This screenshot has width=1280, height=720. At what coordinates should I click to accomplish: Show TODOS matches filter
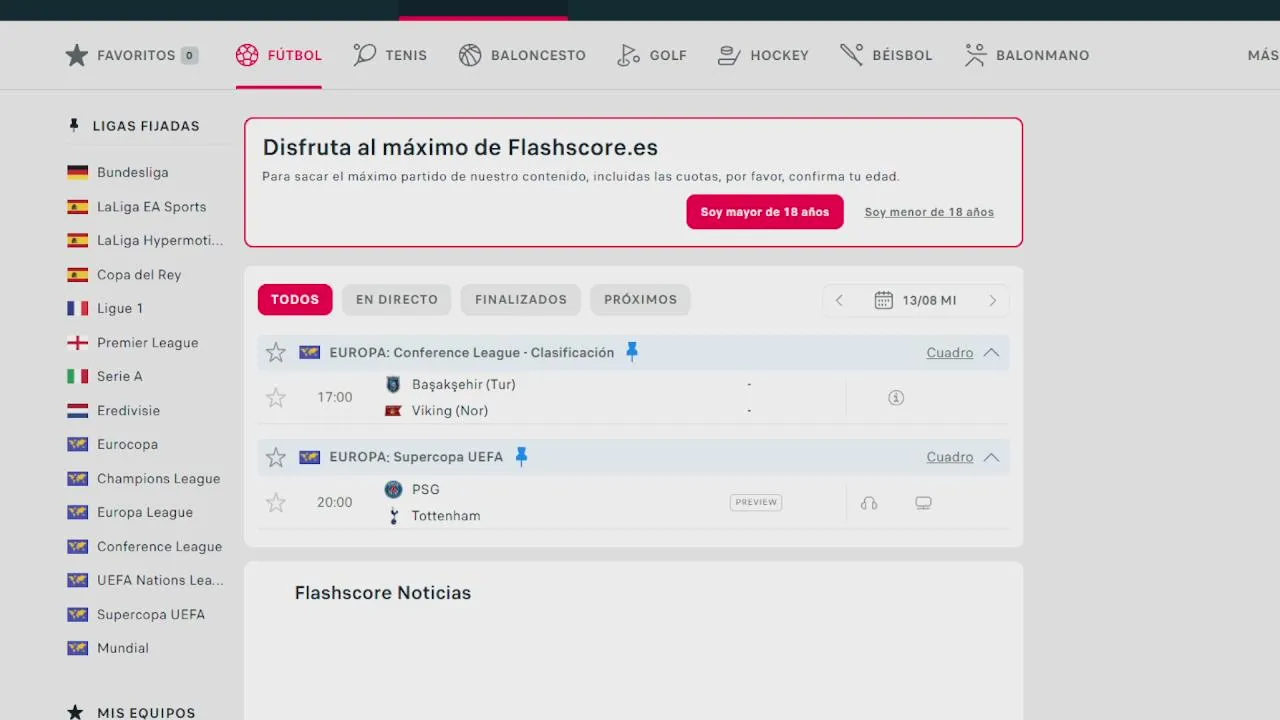295,299
